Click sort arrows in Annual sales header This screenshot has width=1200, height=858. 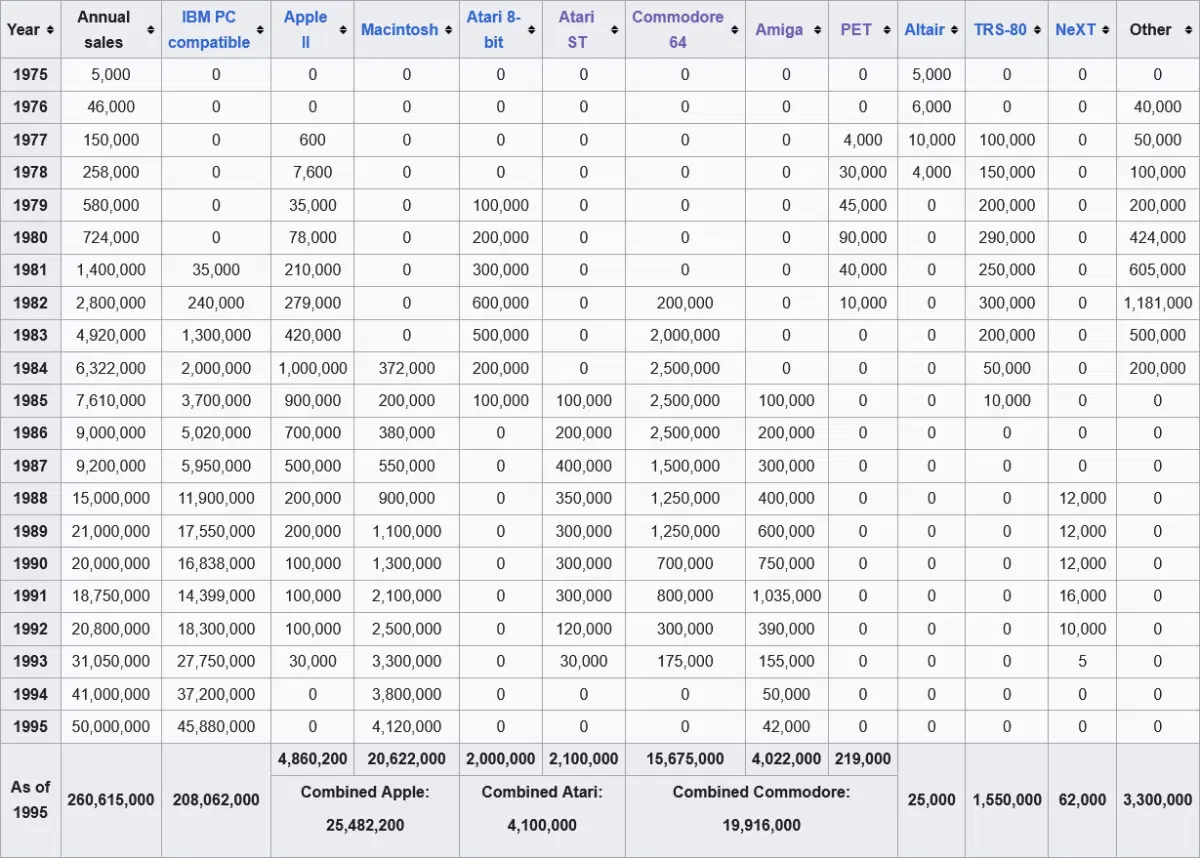pyautogui.click(x=150, y=30)
